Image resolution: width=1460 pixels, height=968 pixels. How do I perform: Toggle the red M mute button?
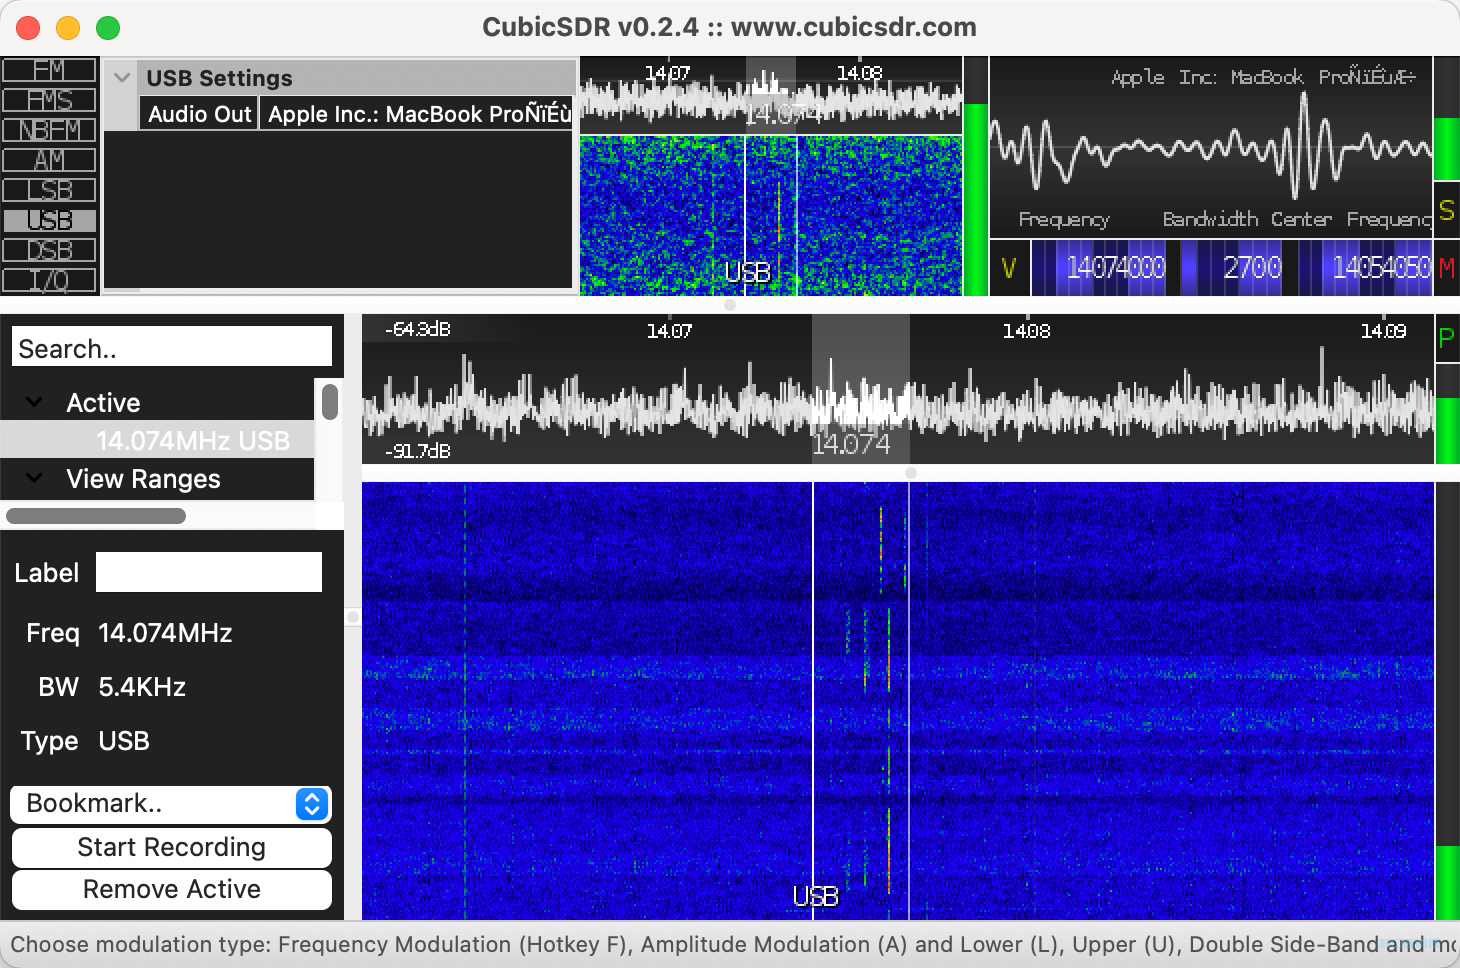pyautogui.click(x=1446, y=267)
